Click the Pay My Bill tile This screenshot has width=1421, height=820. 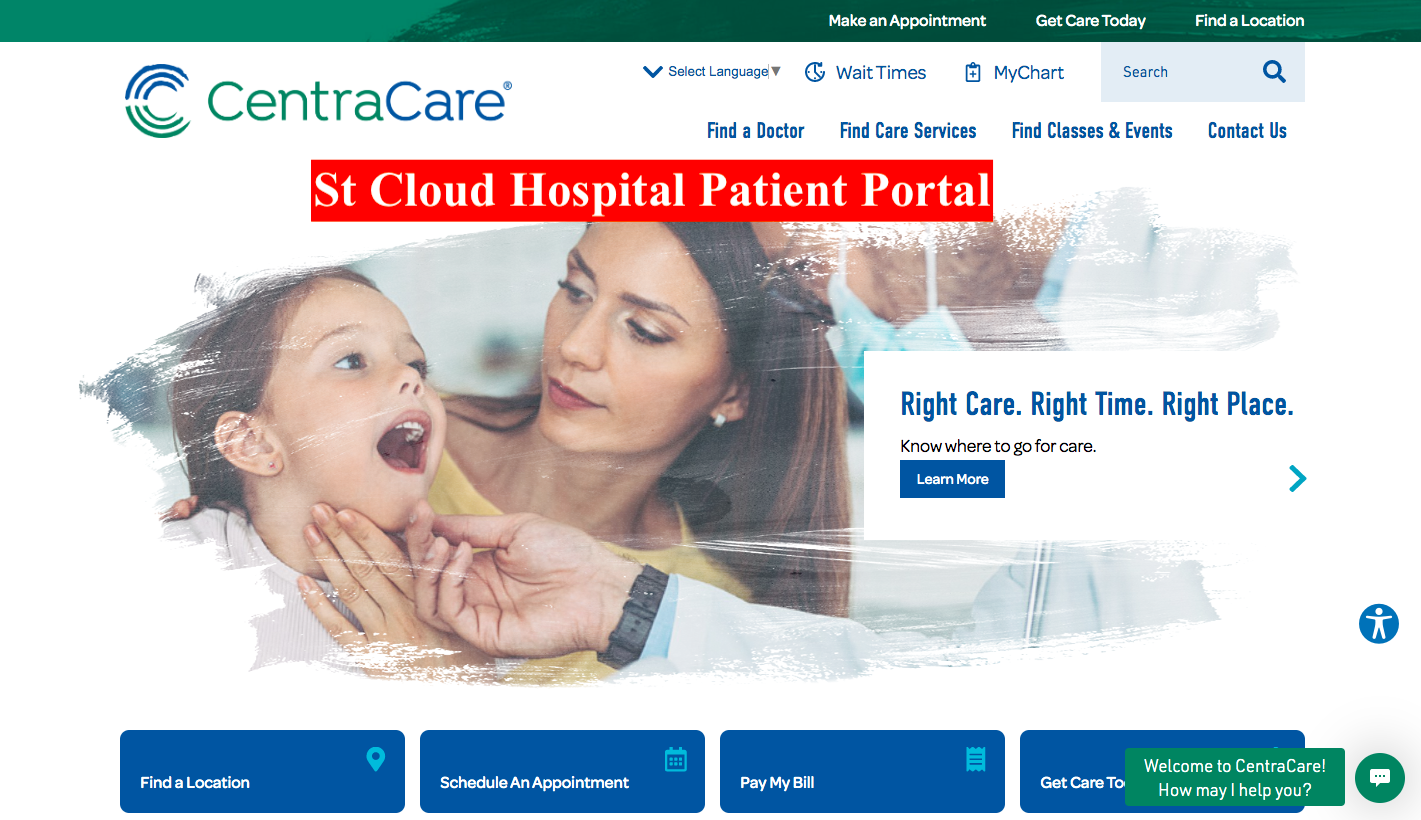(862, 771)
